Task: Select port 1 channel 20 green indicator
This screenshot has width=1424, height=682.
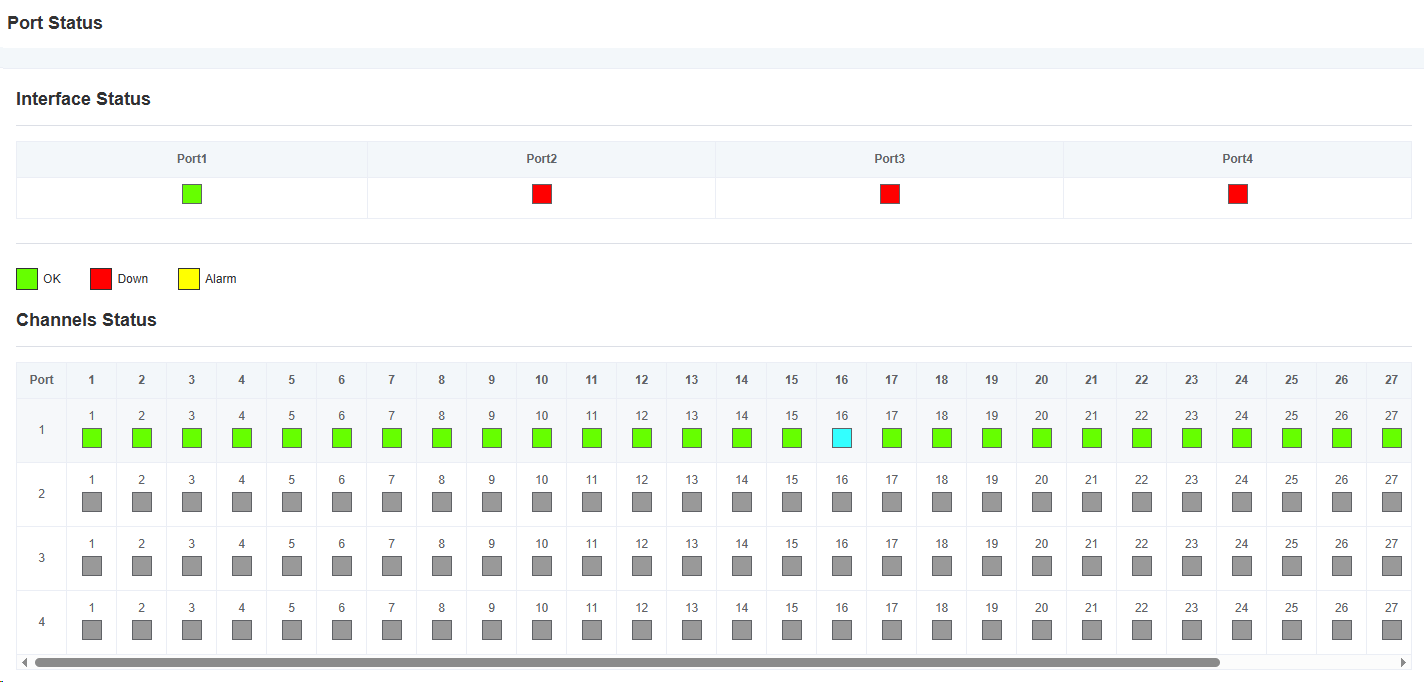Action: (x=1042, y=438)
